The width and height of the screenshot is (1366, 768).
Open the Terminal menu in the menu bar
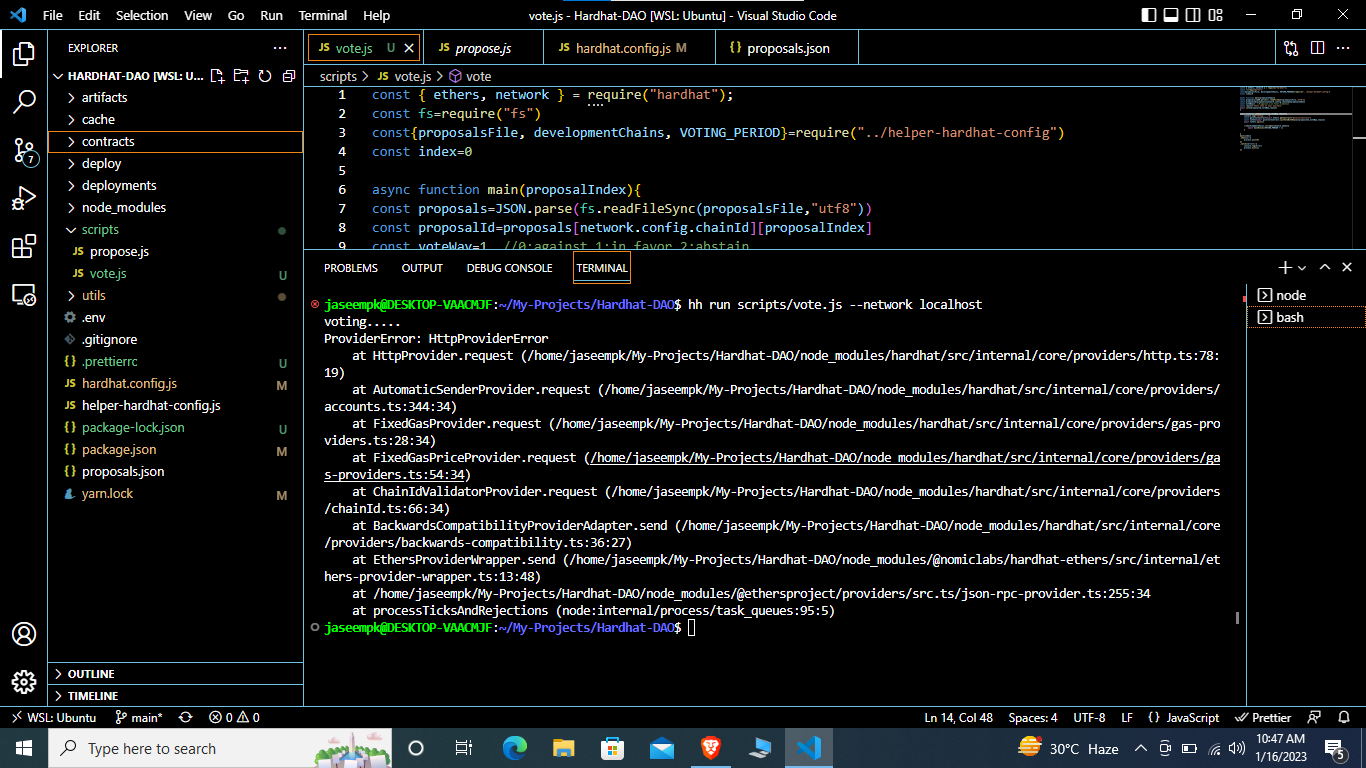pos(322,15)
